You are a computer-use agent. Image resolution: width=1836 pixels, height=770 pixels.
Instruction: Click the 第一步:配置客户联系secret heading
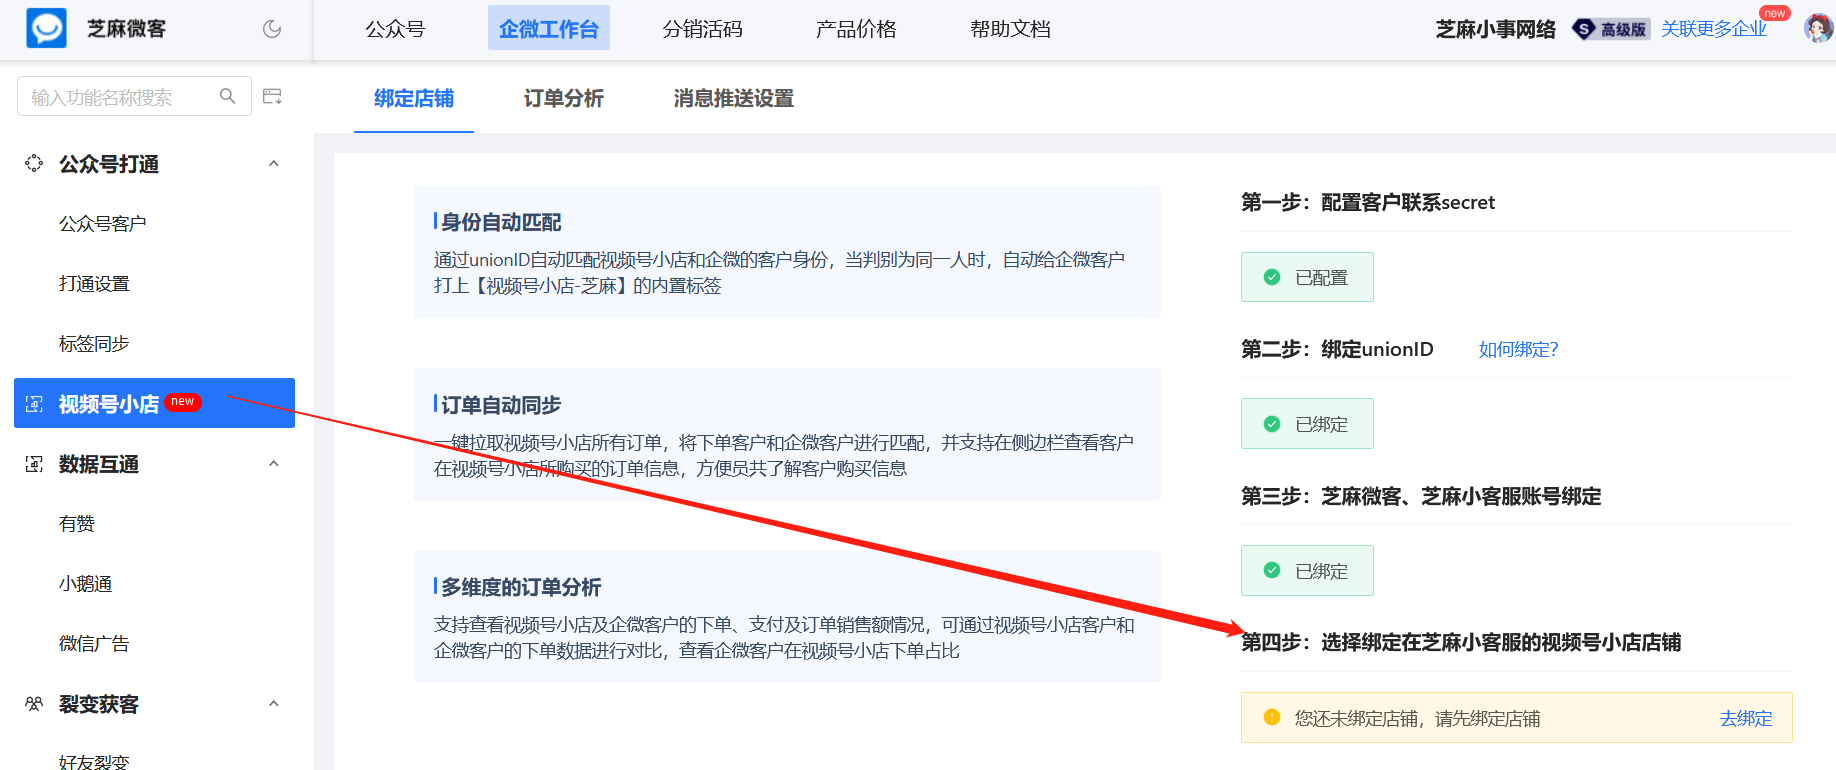[1368, 202]
